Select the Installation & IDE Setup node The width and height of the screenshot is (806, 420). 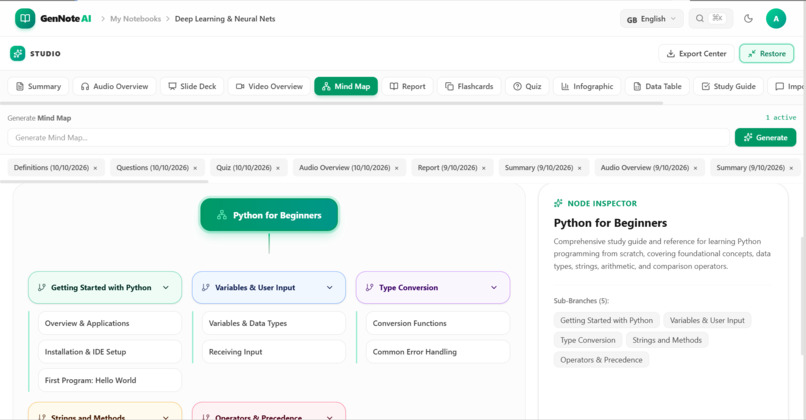coord(110,352)
